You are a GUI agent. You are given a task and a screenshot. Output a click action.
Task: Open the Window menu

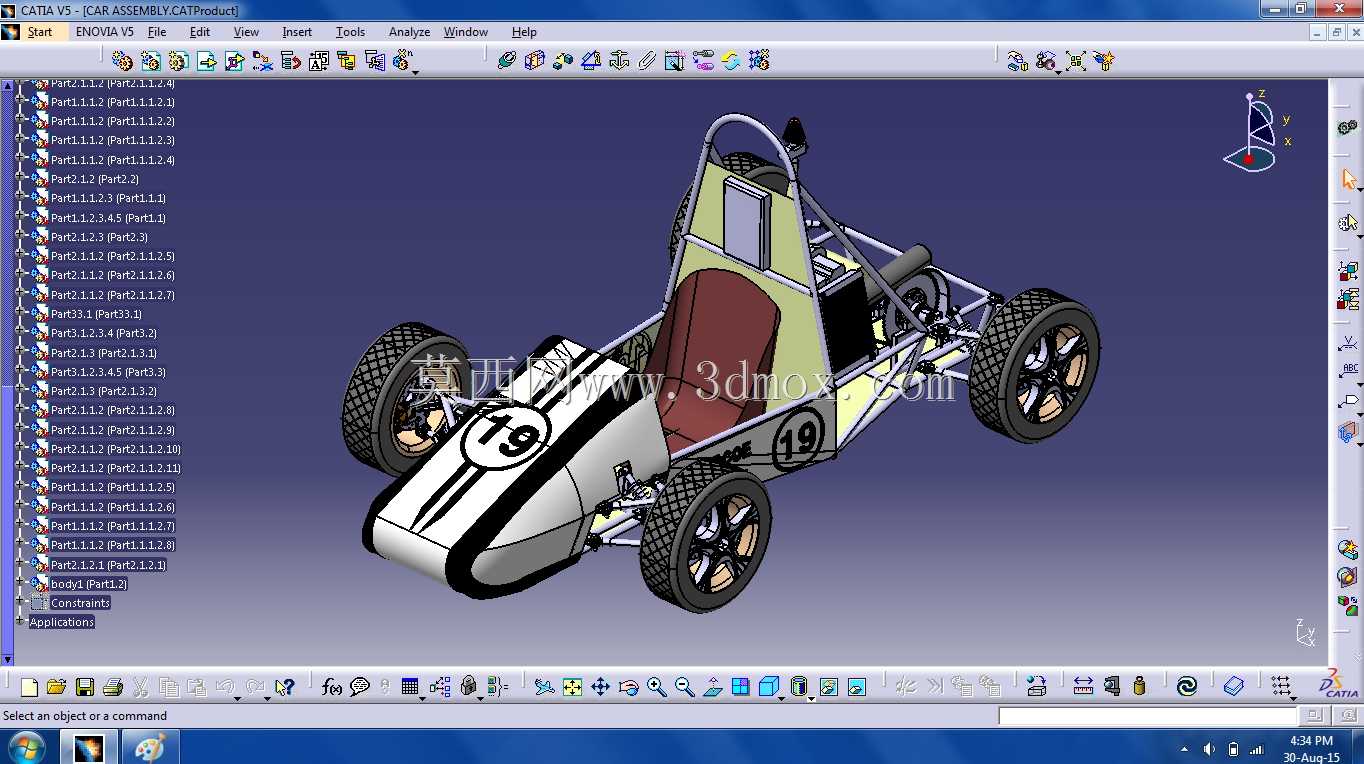coord(466,32)
